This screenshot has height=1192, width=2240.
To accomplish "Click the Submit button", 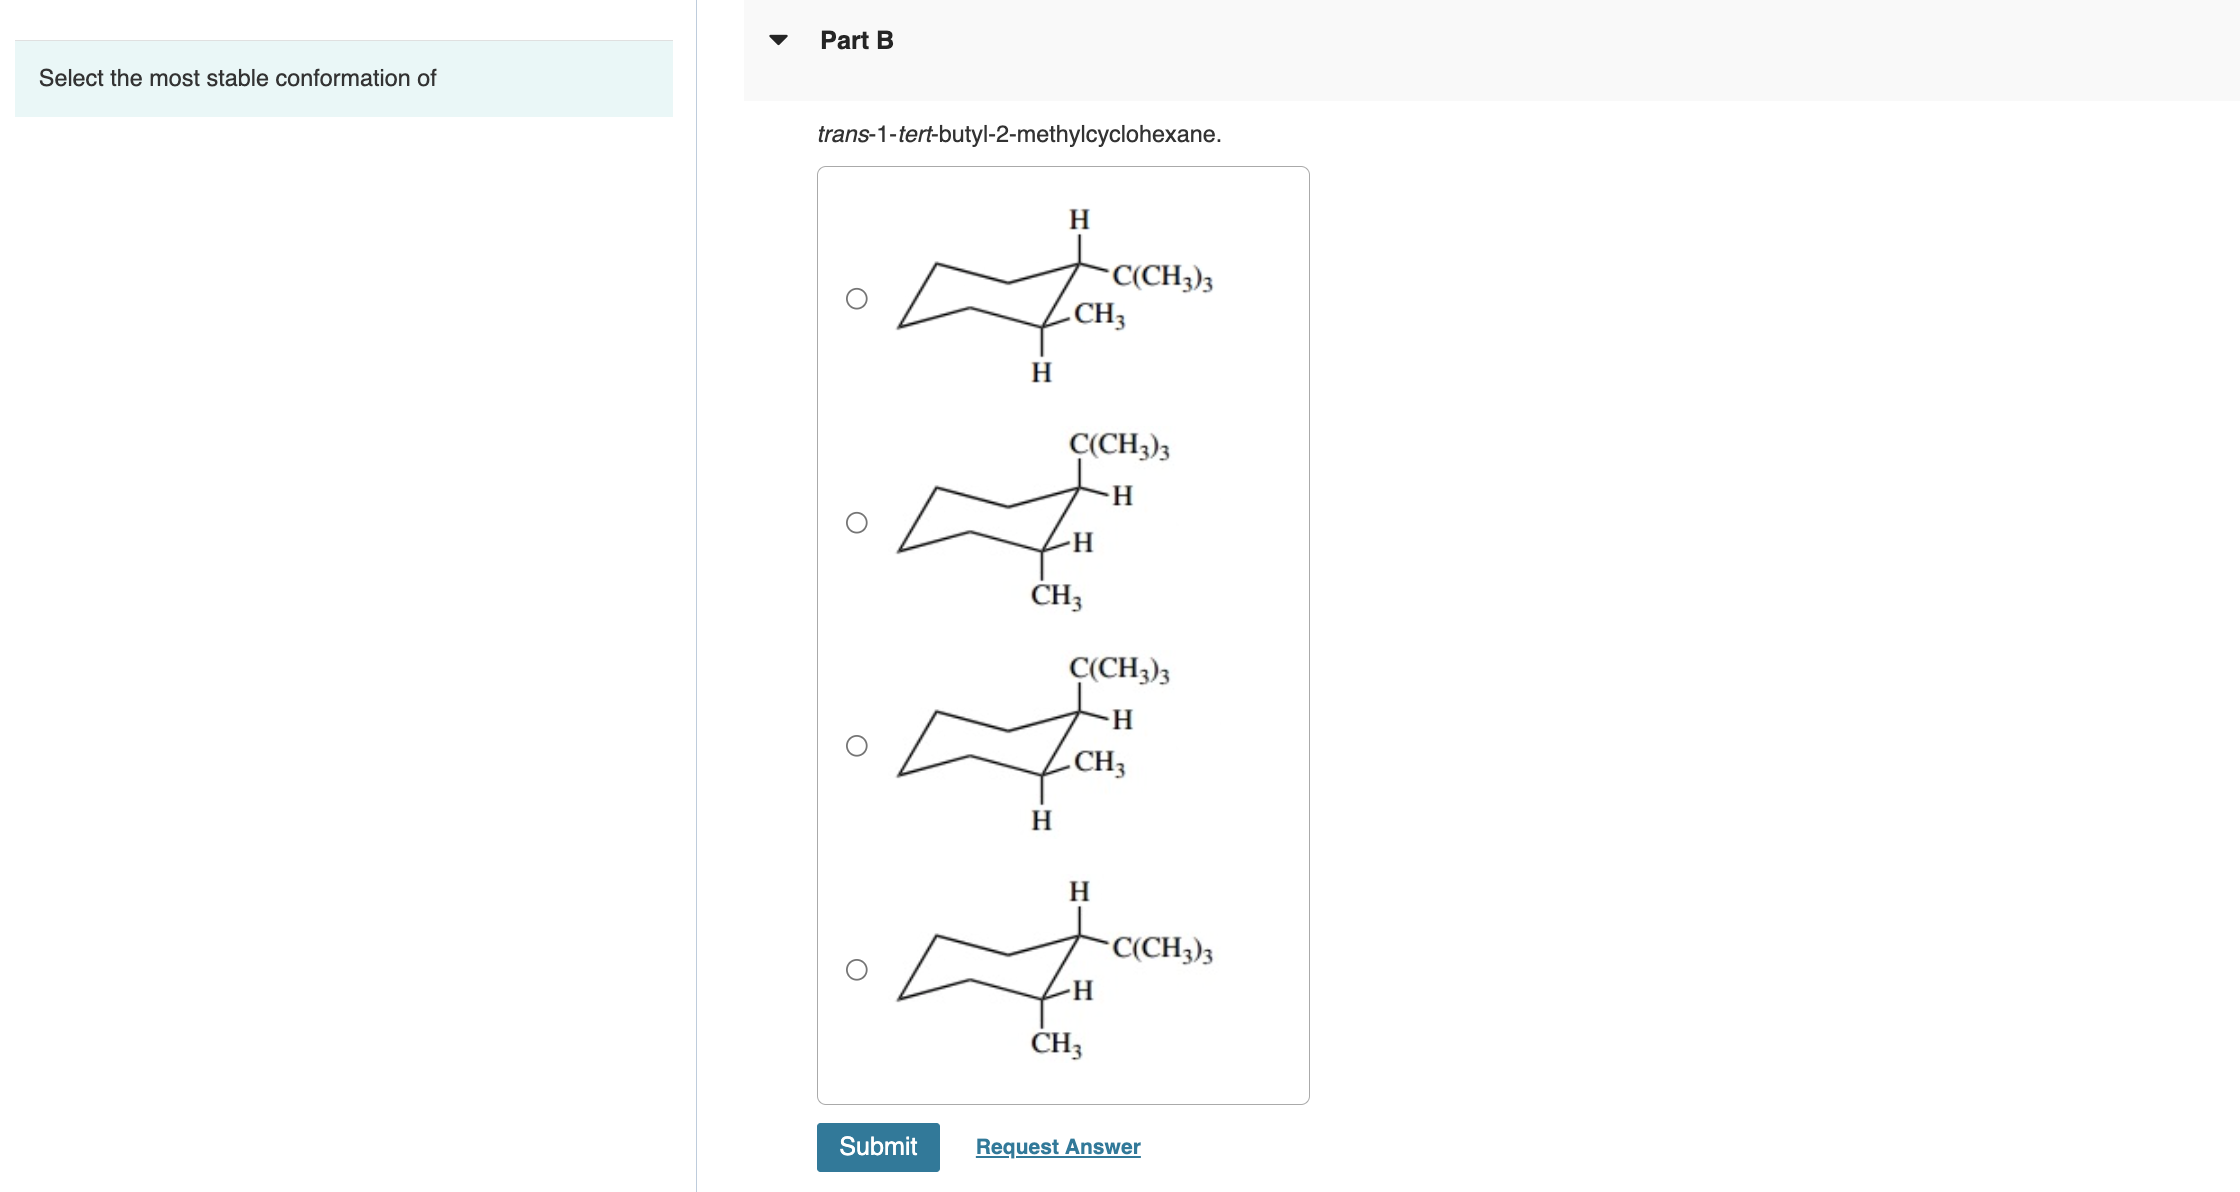I will pyautogui.click(x=878, y=1147).
